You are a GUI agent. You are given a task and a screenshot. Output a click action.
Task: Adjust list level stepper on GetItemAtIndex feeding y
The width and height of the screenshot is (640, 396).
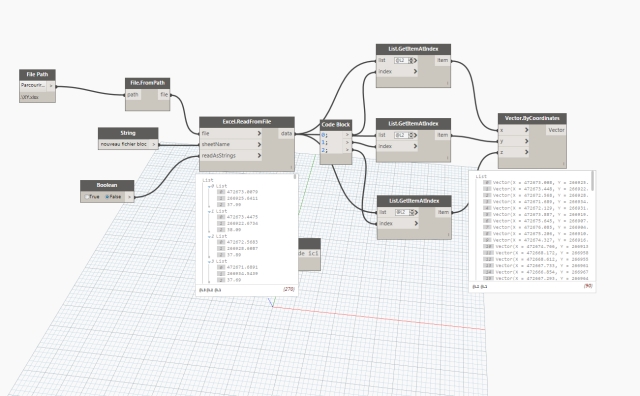(x=411, y=135)
